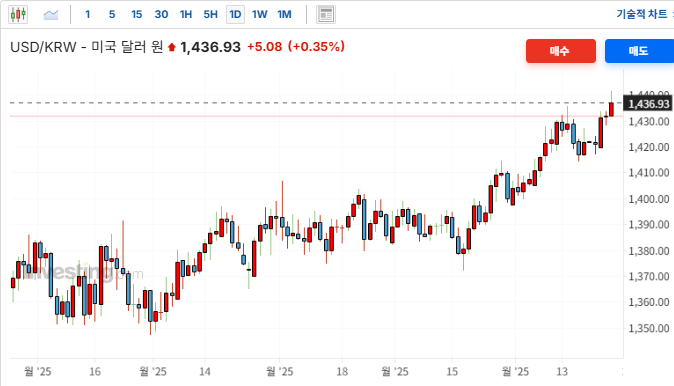Select the candlestick chart type icon
The image size is (674, 386).
(x=18, y=15)
